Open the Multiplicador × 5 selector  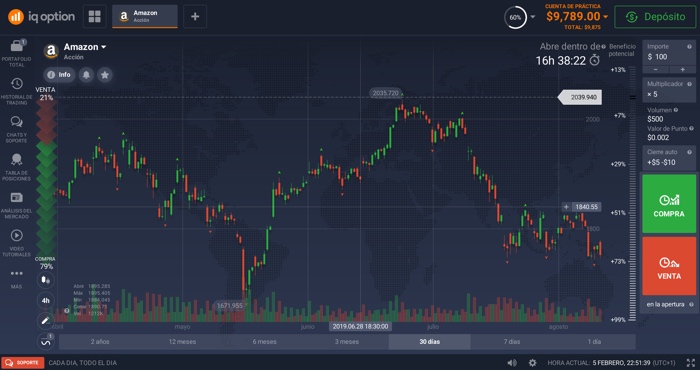click(669, 89)
